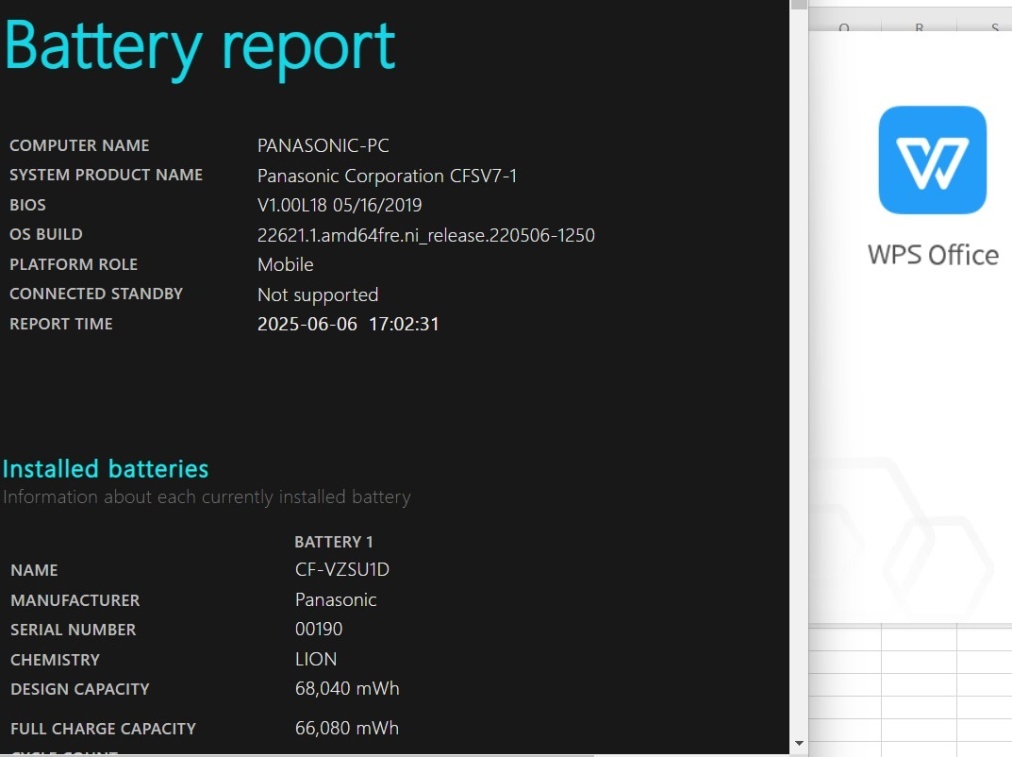The image size is (1012, 757).
Task: Click the WPS Office logo icon
Action: point(932,160)
